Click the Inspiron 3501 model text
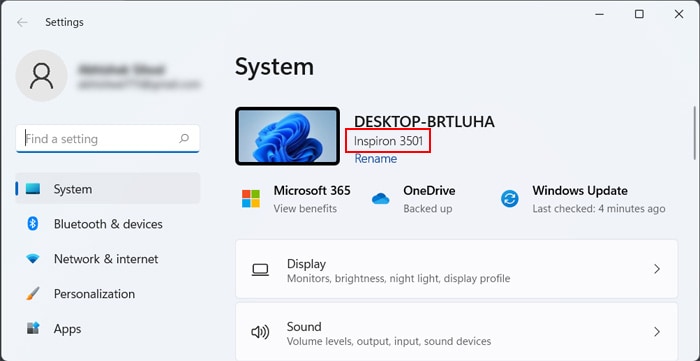The width and height of the screenshot is (700, 361). pos(388,141)
